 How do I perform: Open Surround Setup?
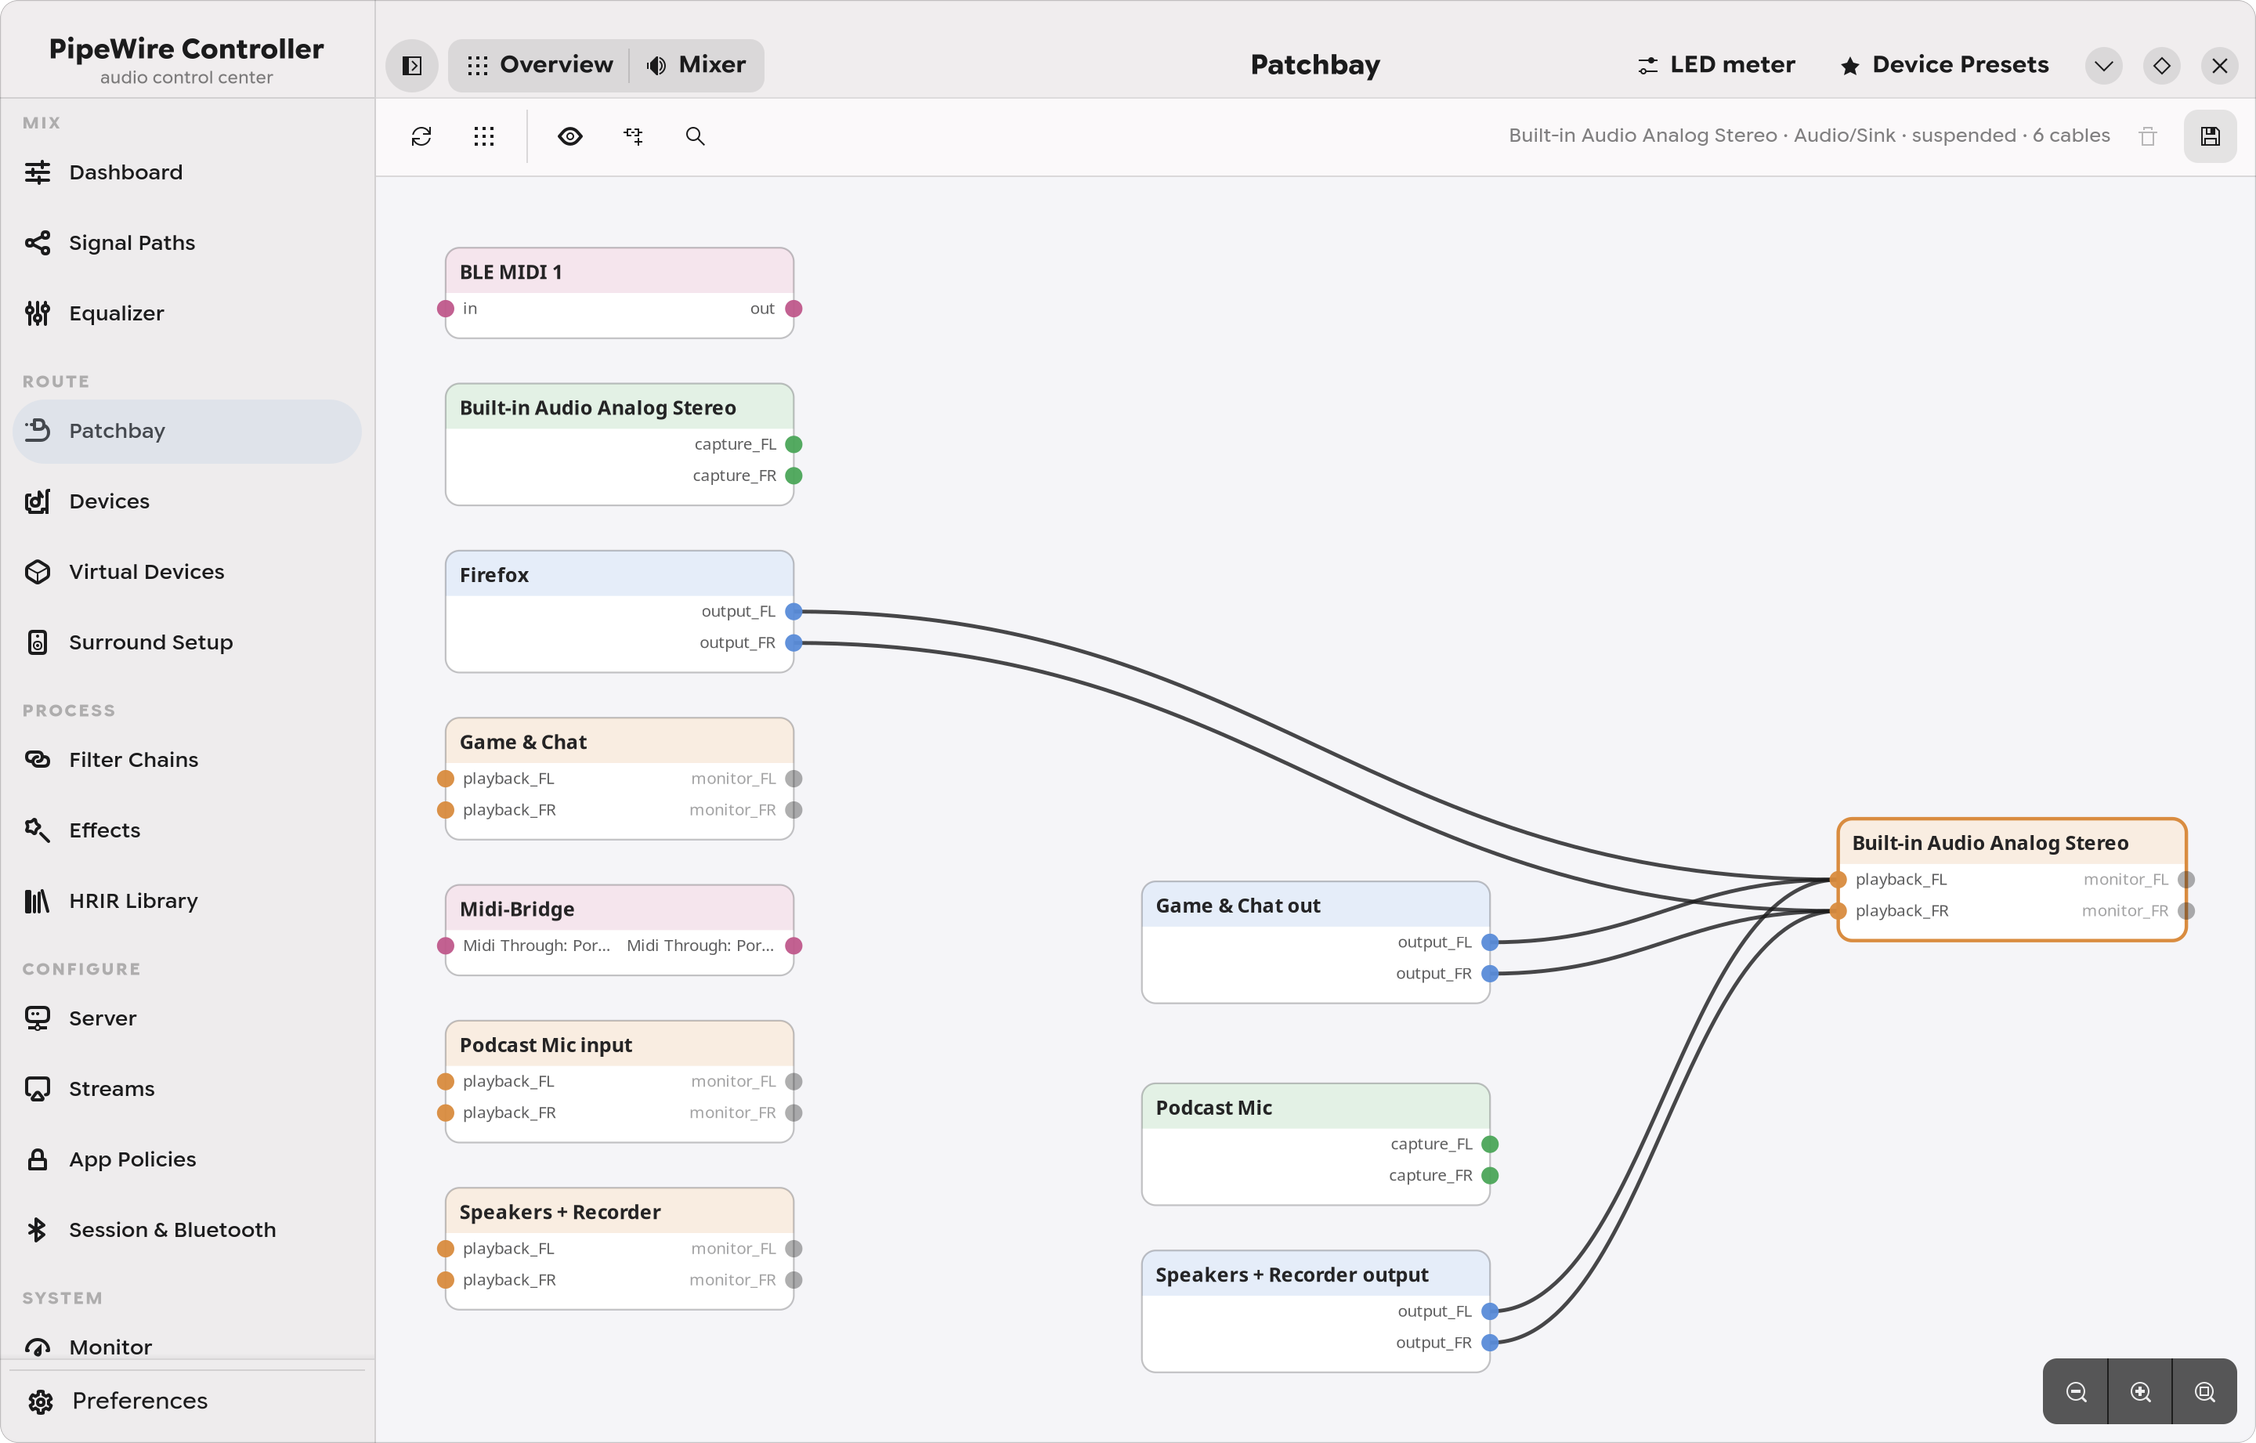[x=187, y=642]
